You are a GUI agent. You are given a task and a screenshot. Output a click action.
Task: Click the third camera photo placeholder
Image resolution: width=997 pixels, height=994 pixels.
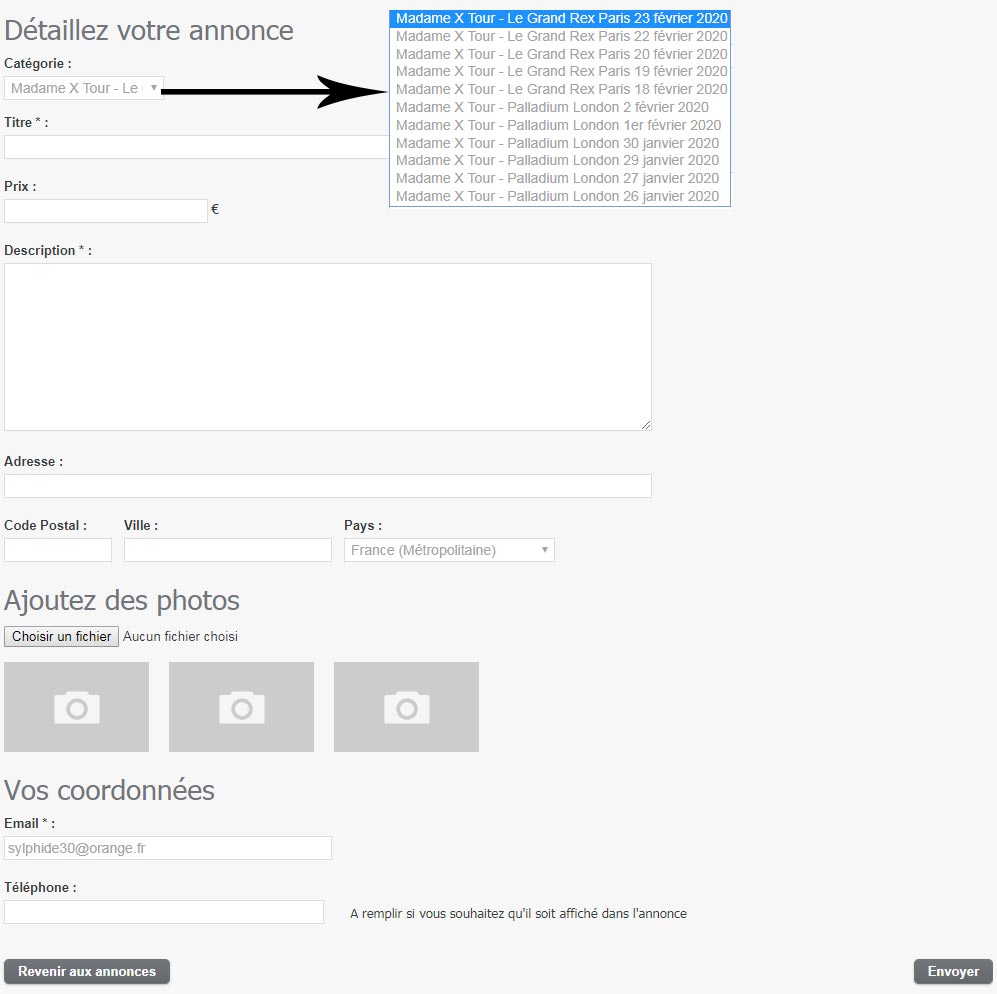tap(406, 707)
